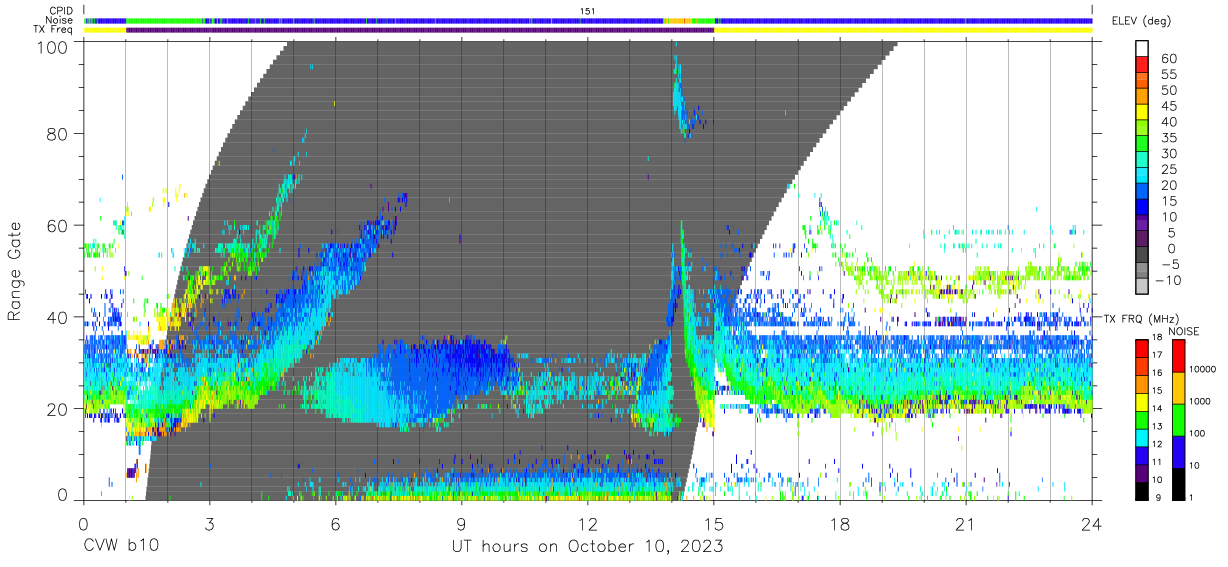The width and height of the screenshot is (1228, 567).
Task: Click the NOISE legend title
Action: pos(1183,330)
